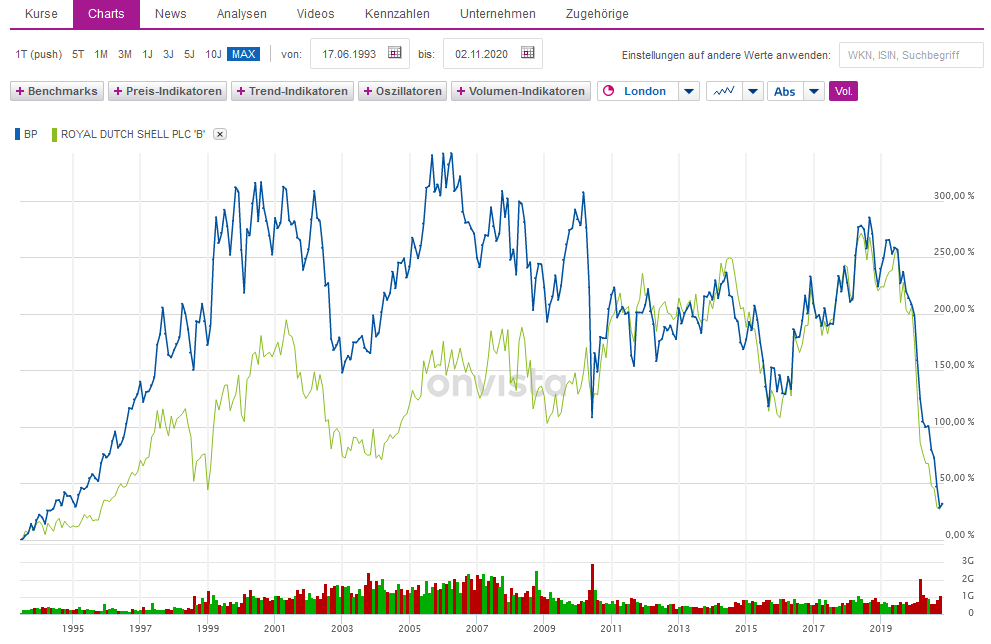The image size is (991, 644).
Task: Click the BP legend label
Action: pos(30,134)
